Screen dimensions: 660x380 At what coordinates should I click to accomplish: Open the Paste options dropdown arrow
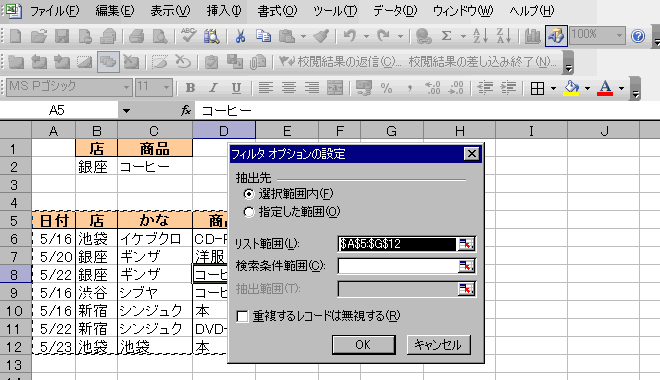[x=303, y=36]
